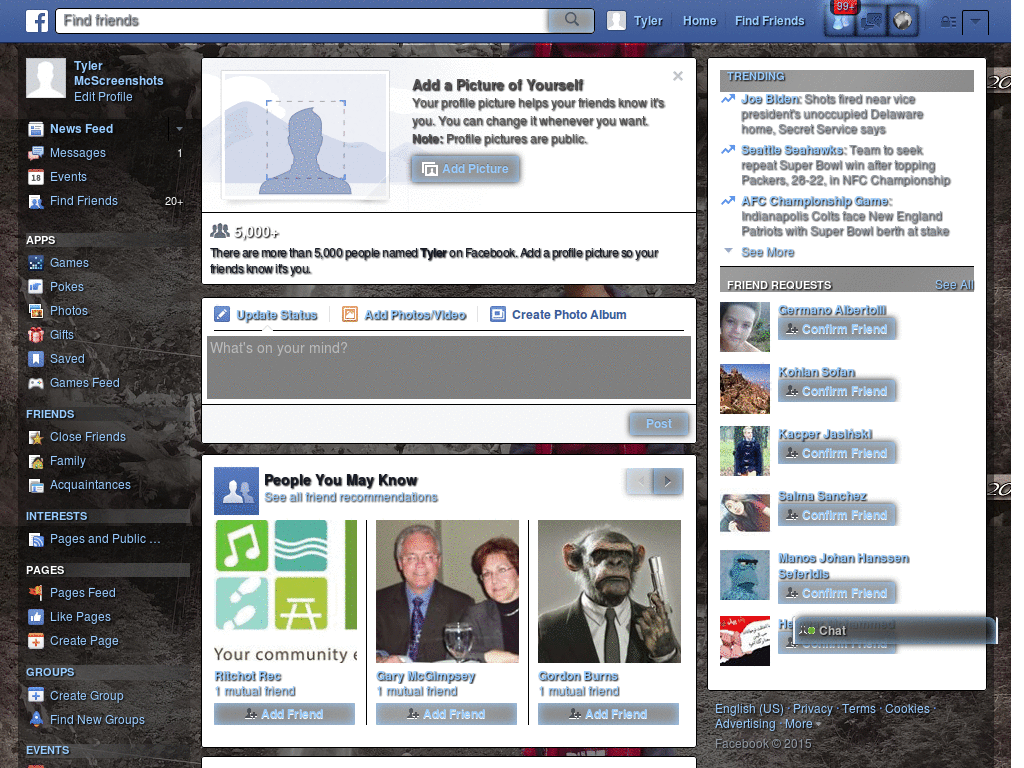Confirm friend request from Kacper Jasiński
1024x768 pixels.
click(x=837, y=454)
